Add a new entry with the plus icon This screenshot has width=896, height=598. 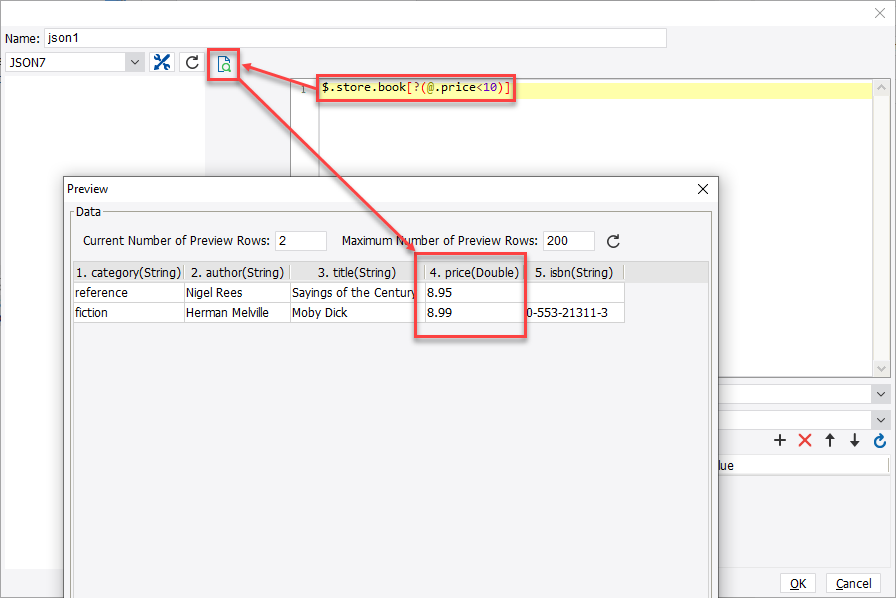coord(780,440)
